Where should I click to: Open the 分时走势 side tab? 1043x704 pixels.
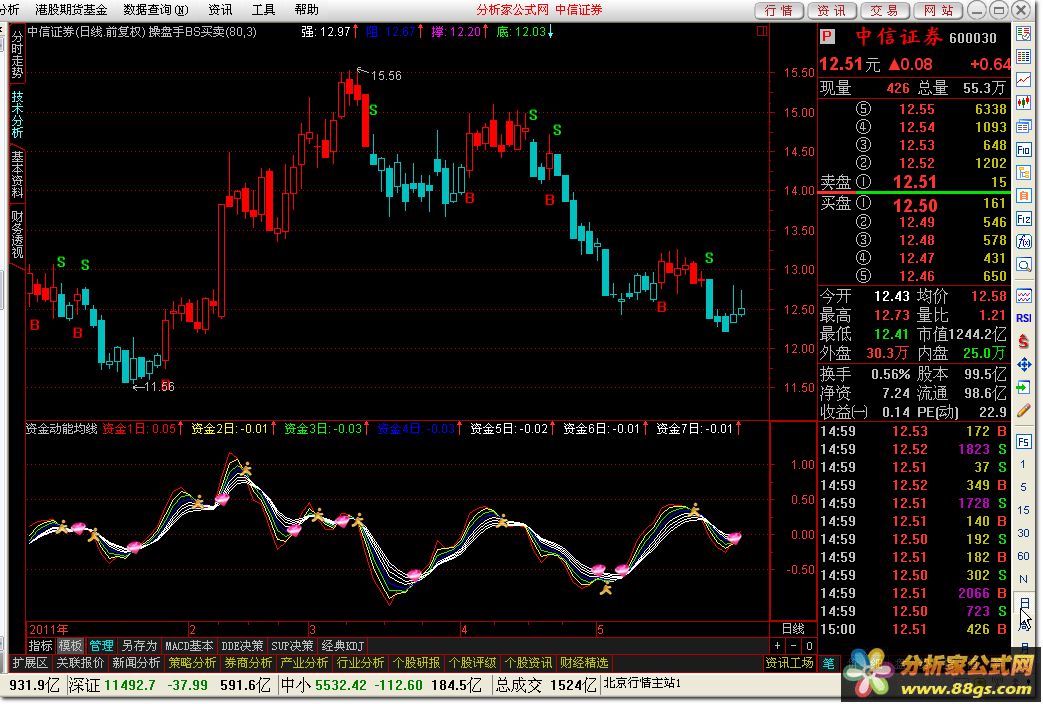[x=17, y=54]
